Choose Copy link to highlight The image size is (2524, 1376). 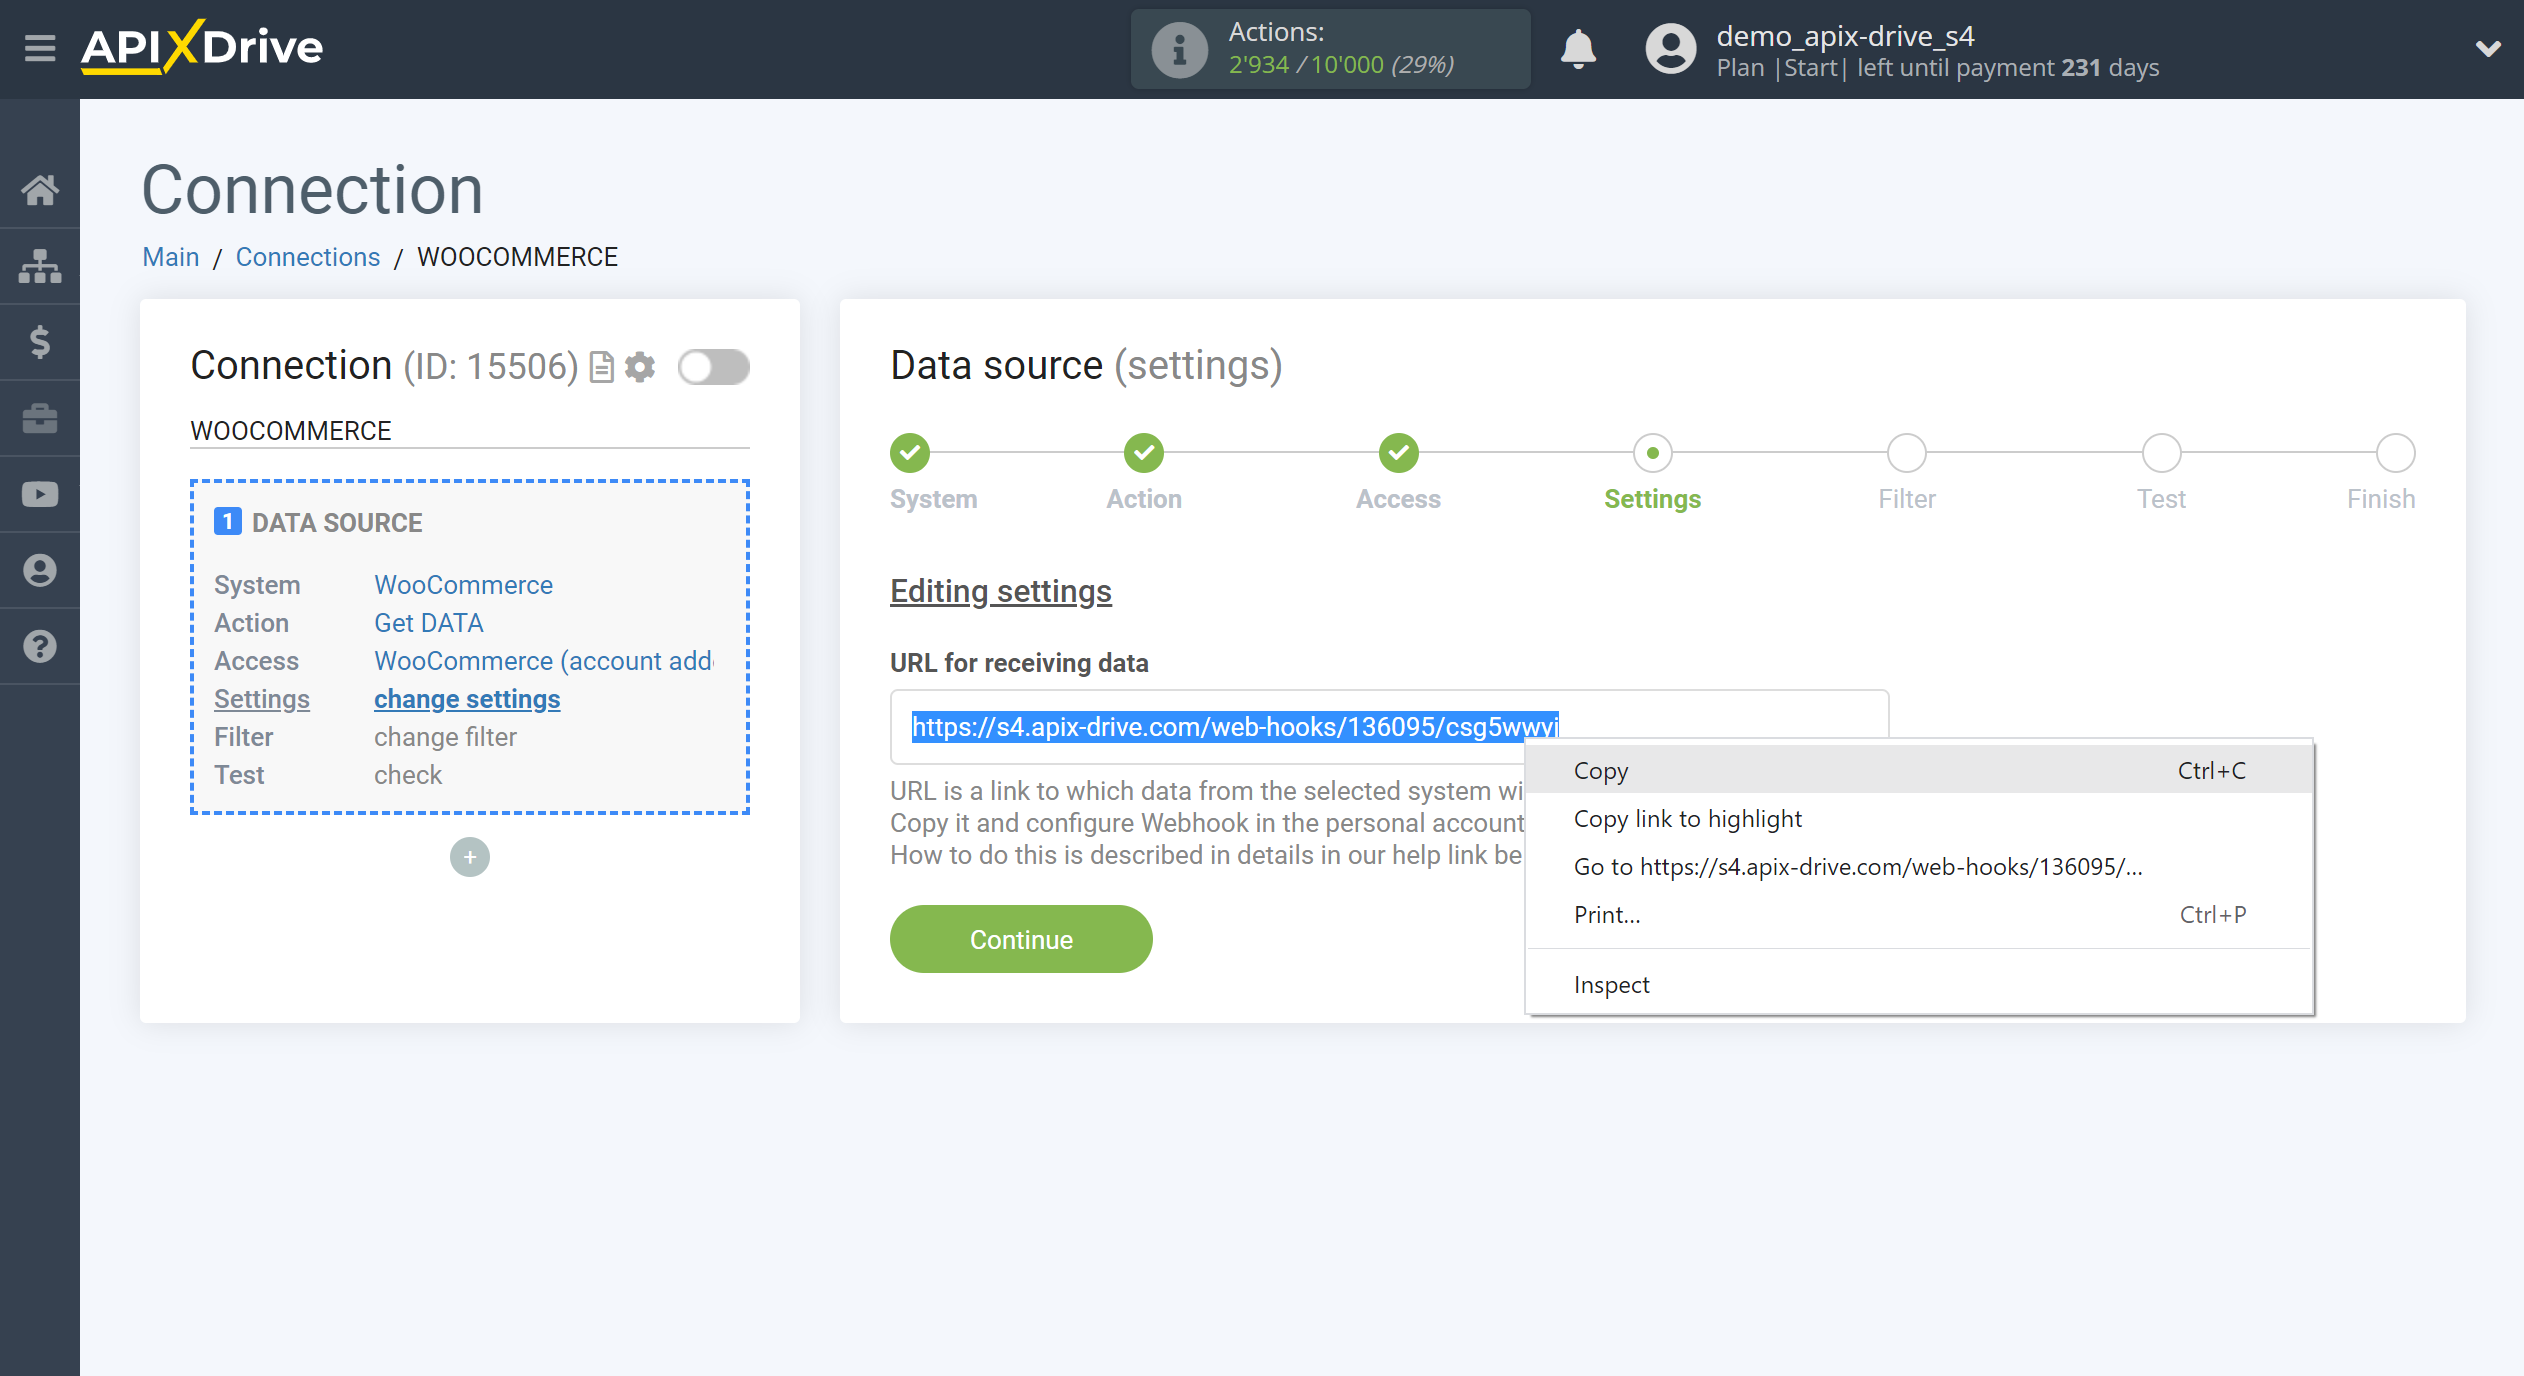click(1919, 819)
